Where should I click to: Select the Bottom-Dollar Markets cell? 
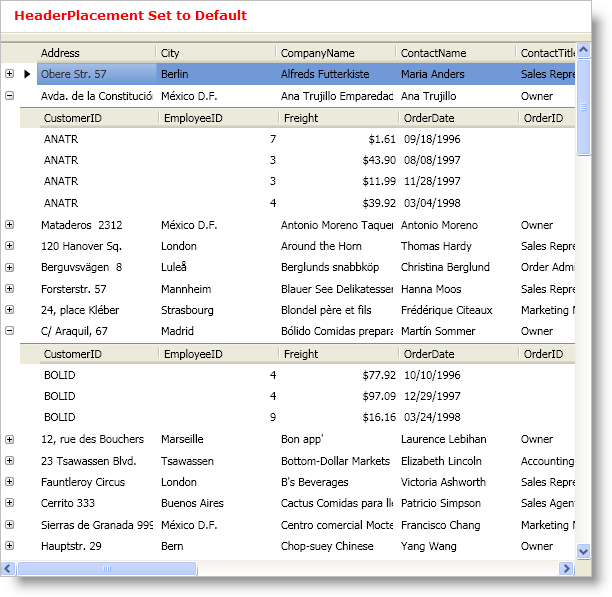[x=336, y=461]
